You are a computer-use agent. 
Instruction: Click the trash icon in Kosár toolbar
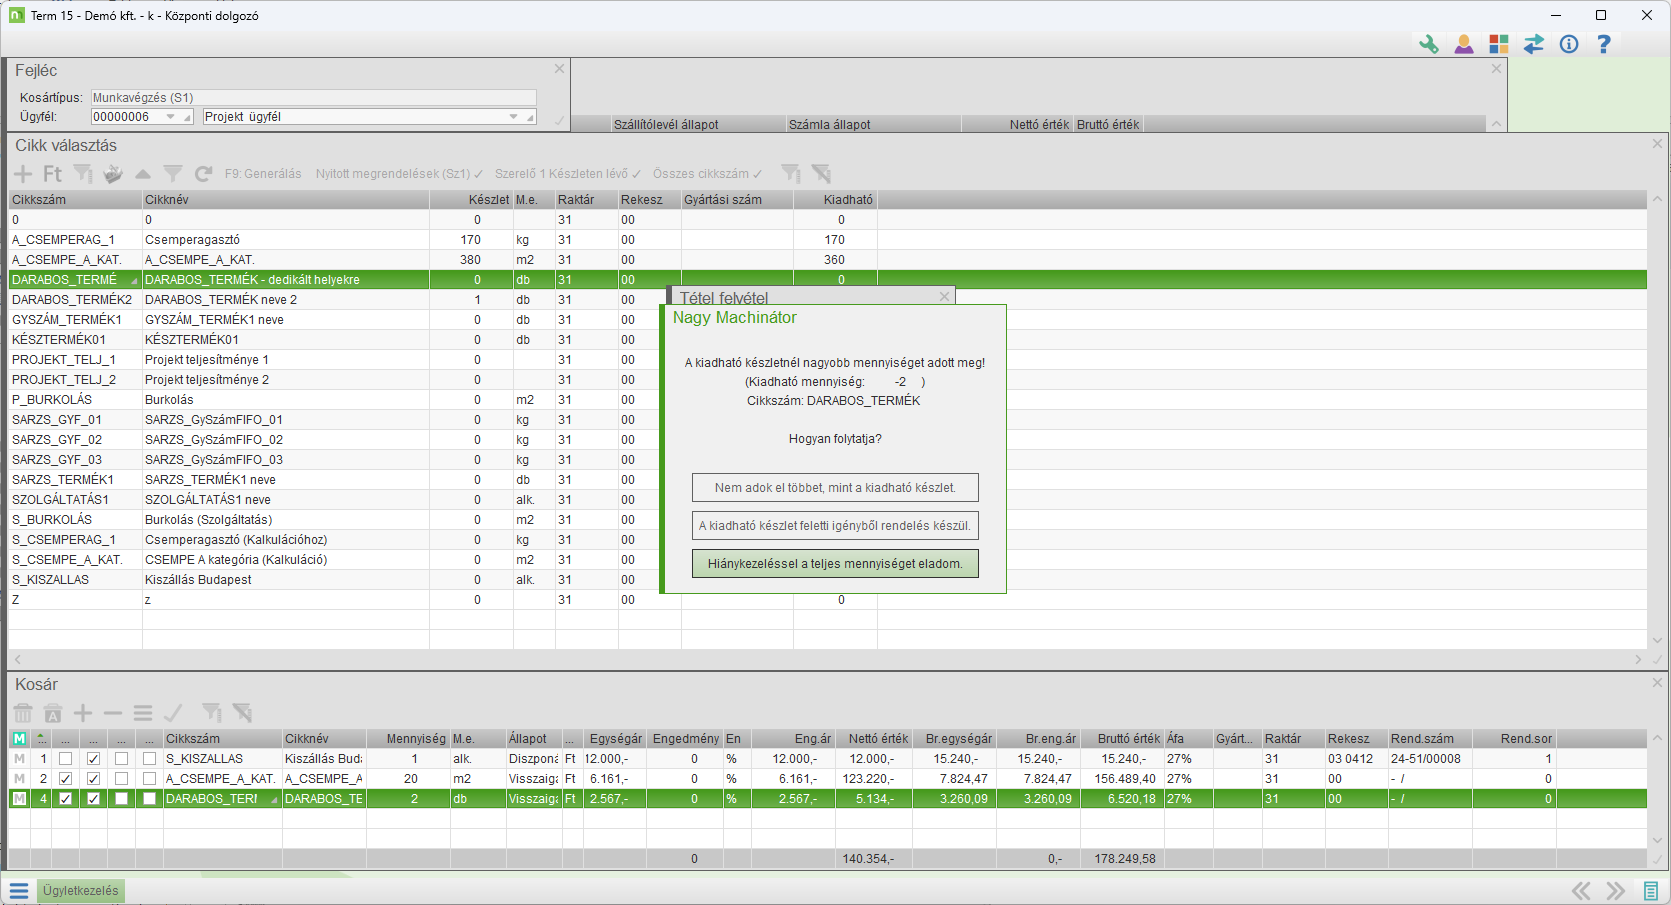pyautogui.click(x=23, y=713)
